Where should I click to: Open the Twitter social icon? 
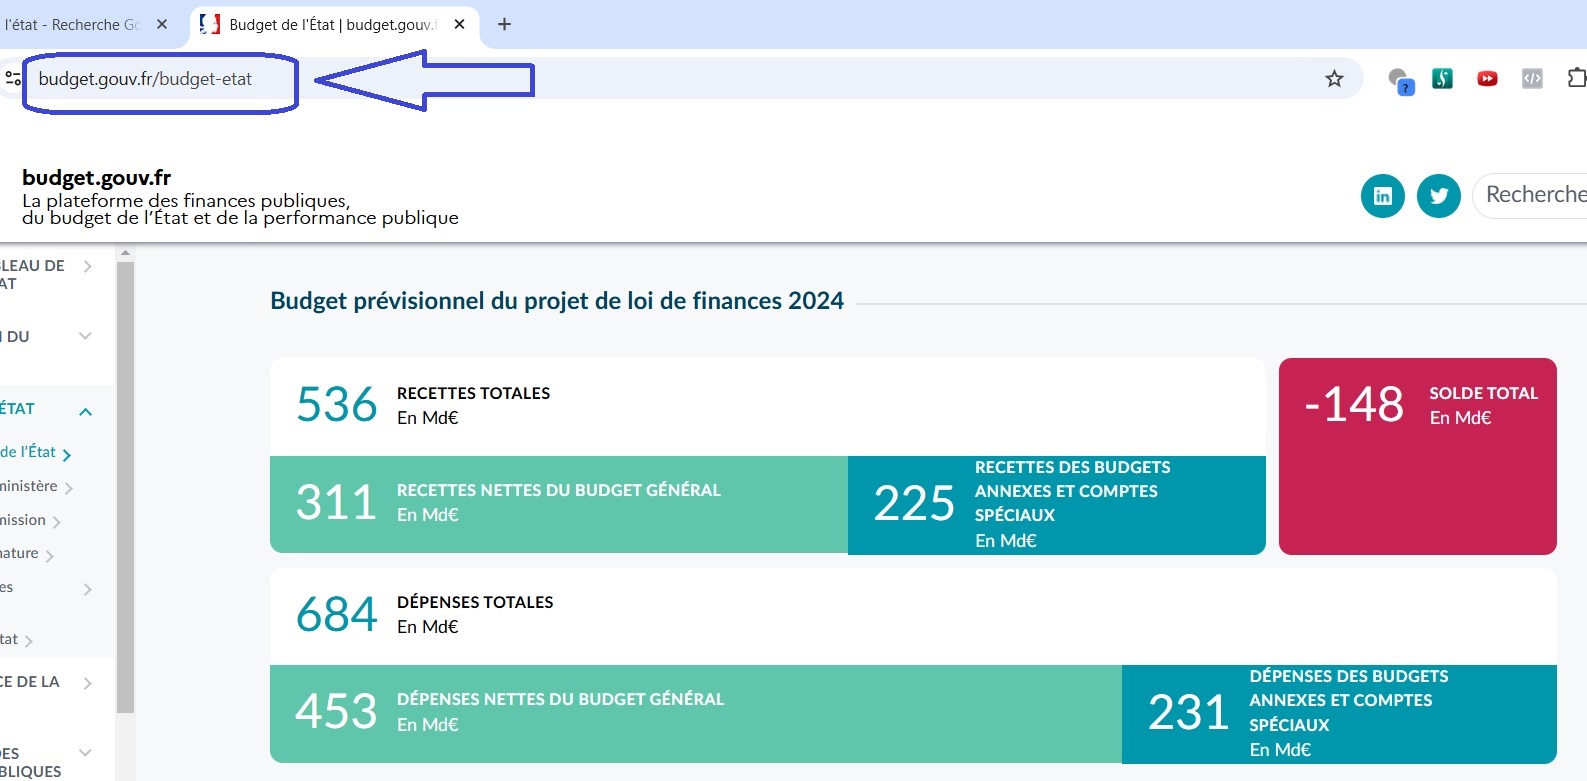tap(1439, 196)
